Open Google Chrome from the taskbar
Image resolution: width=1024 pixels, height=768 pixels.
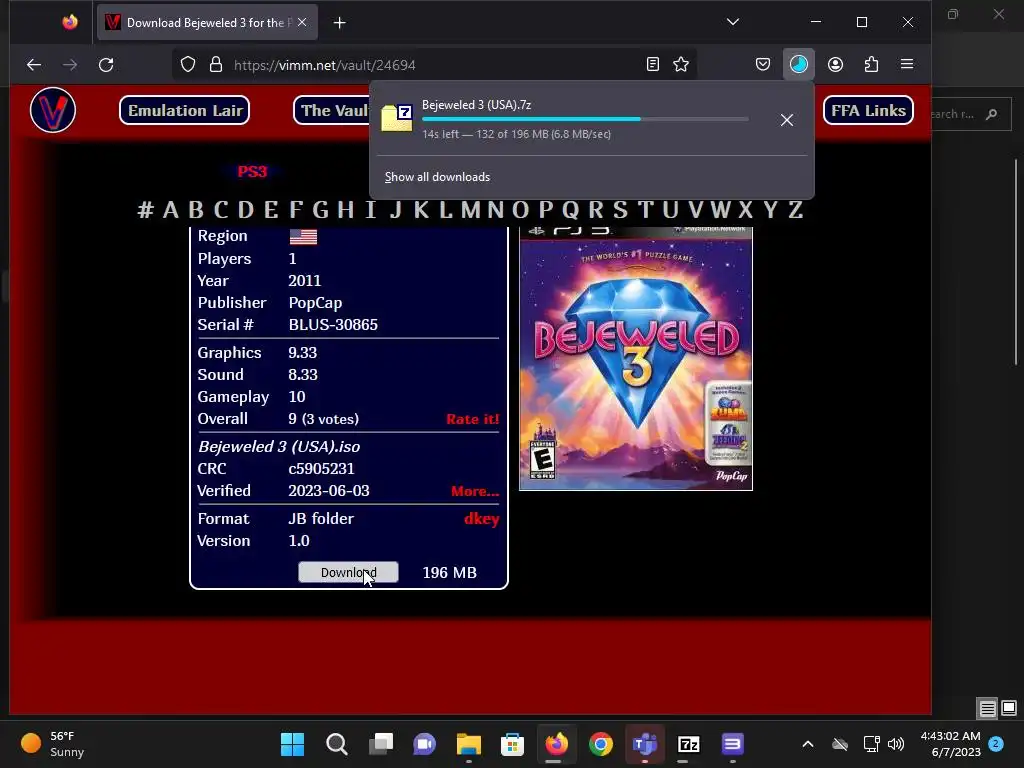(601, 744)
